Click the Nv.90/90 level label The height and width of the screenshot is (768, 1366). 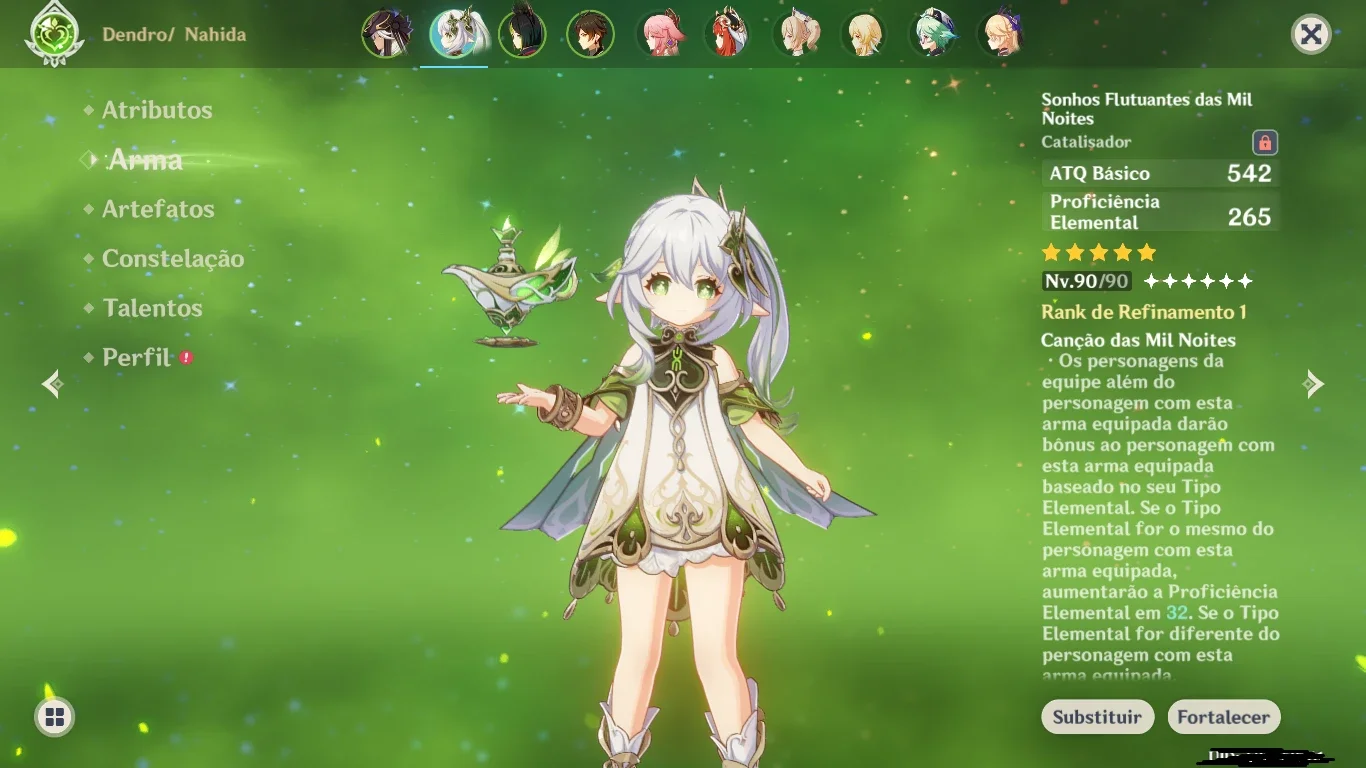click(x=1086, y=281)
